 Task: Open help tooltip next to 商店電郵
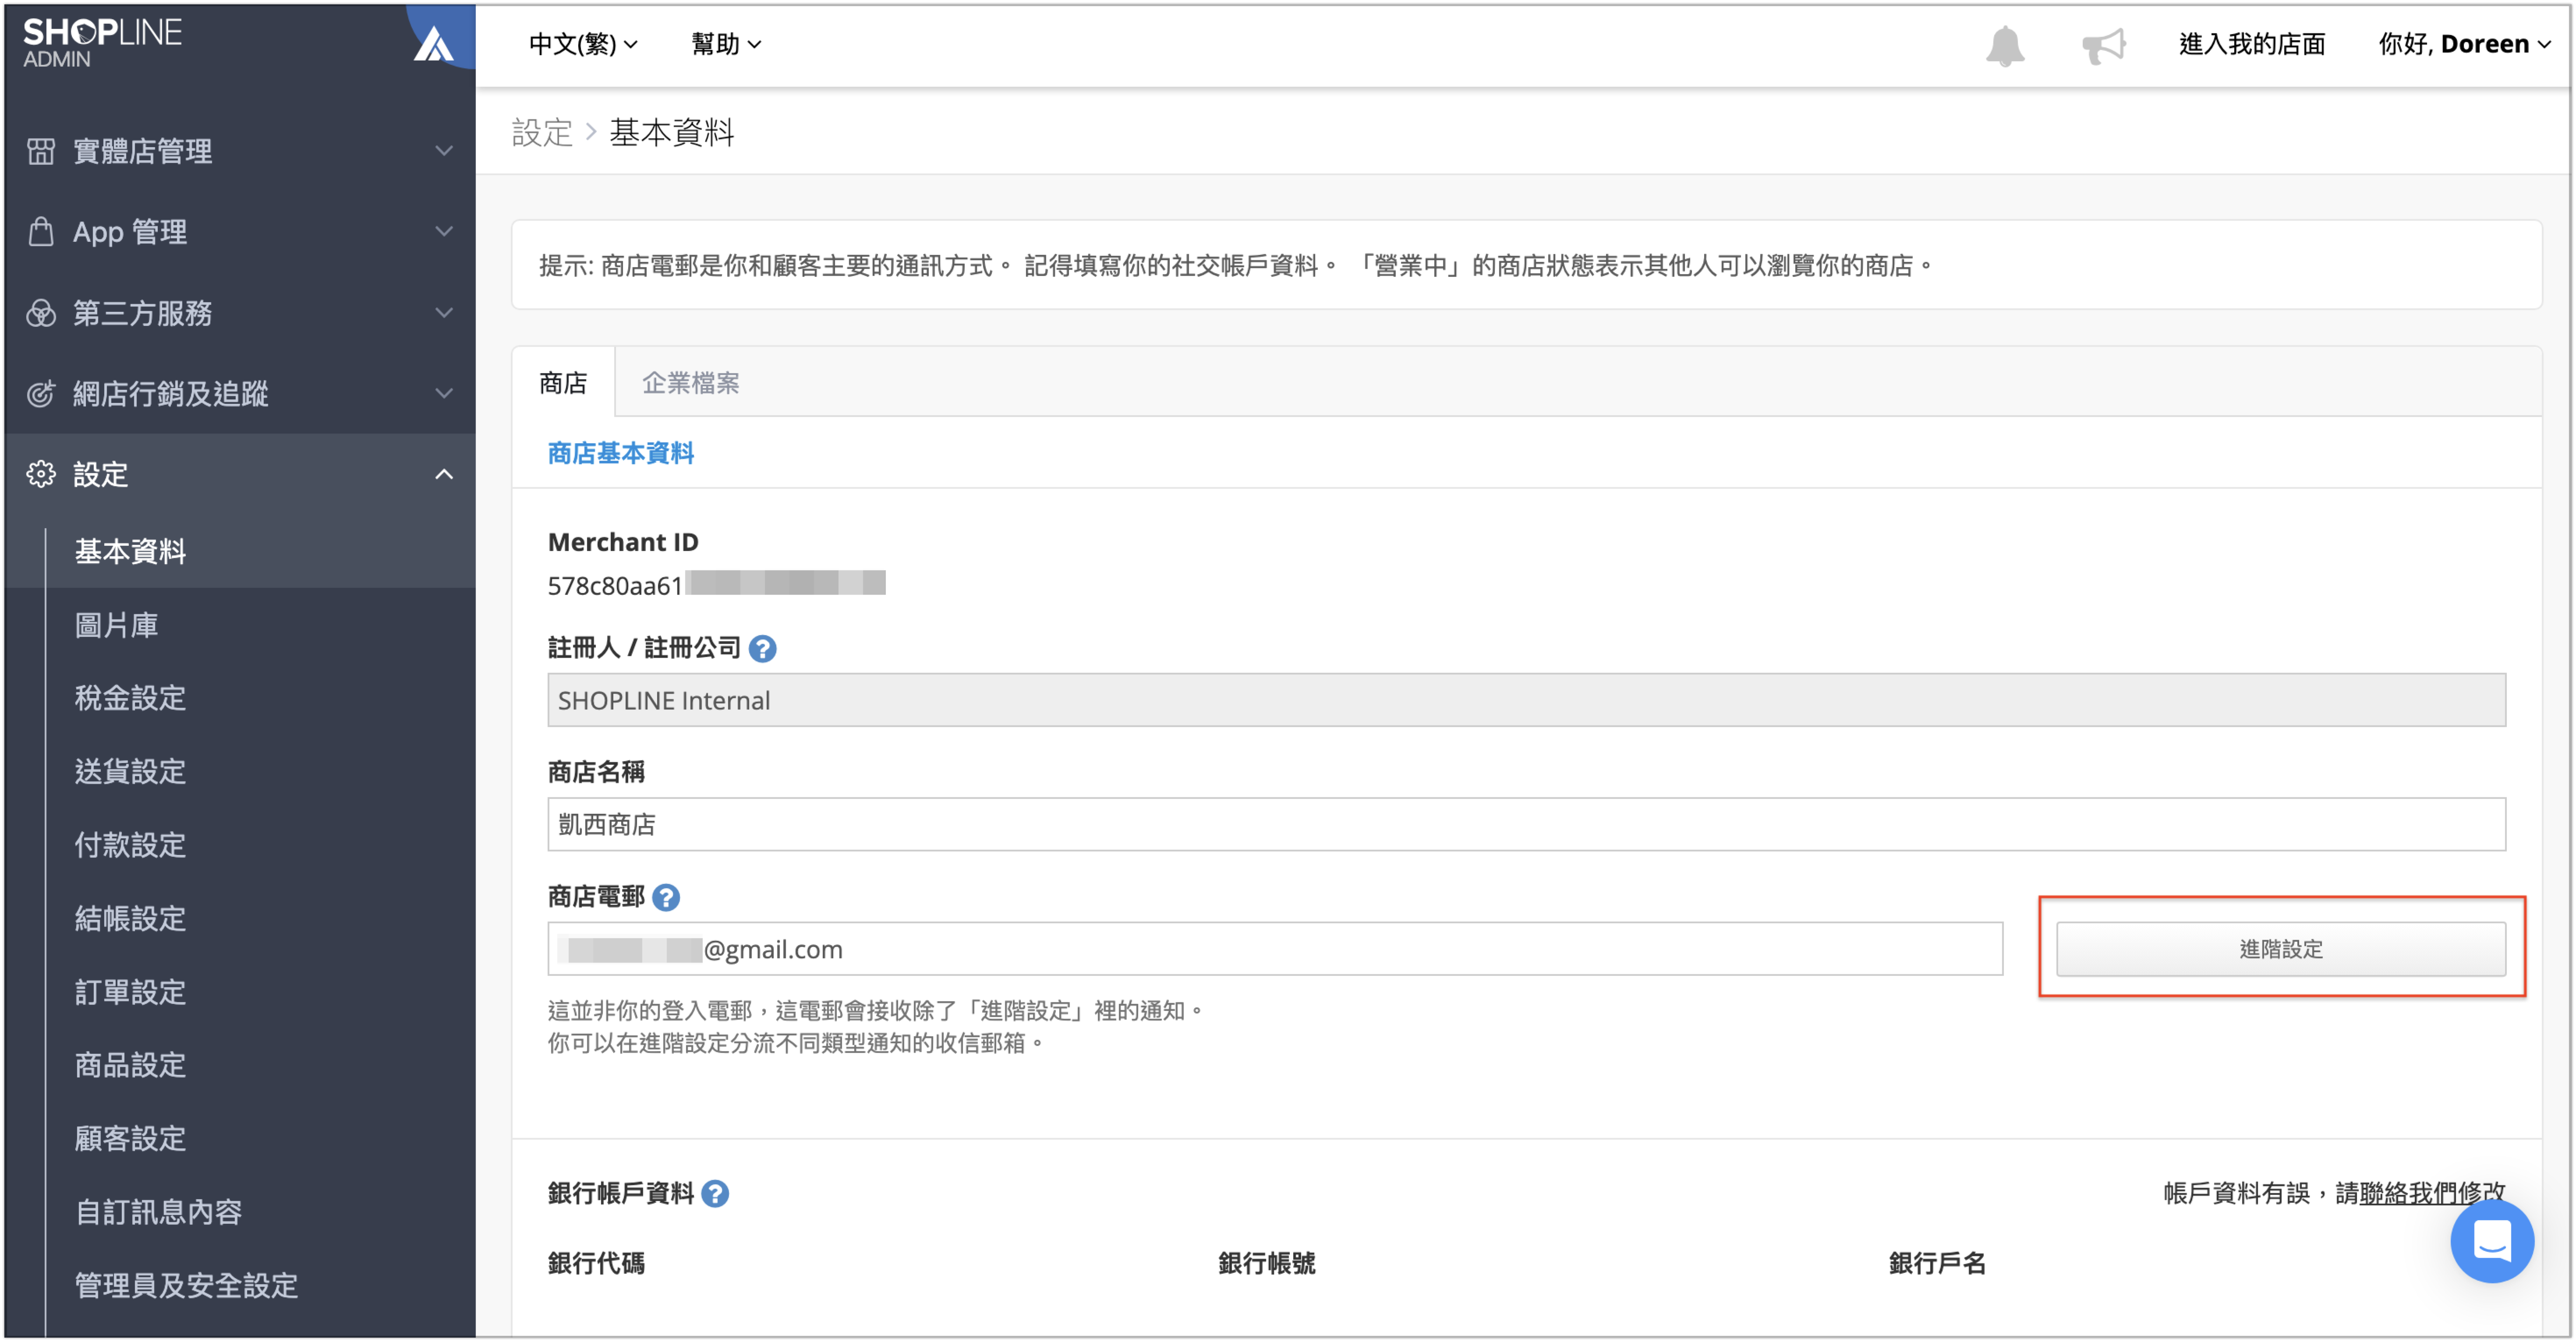666,898
